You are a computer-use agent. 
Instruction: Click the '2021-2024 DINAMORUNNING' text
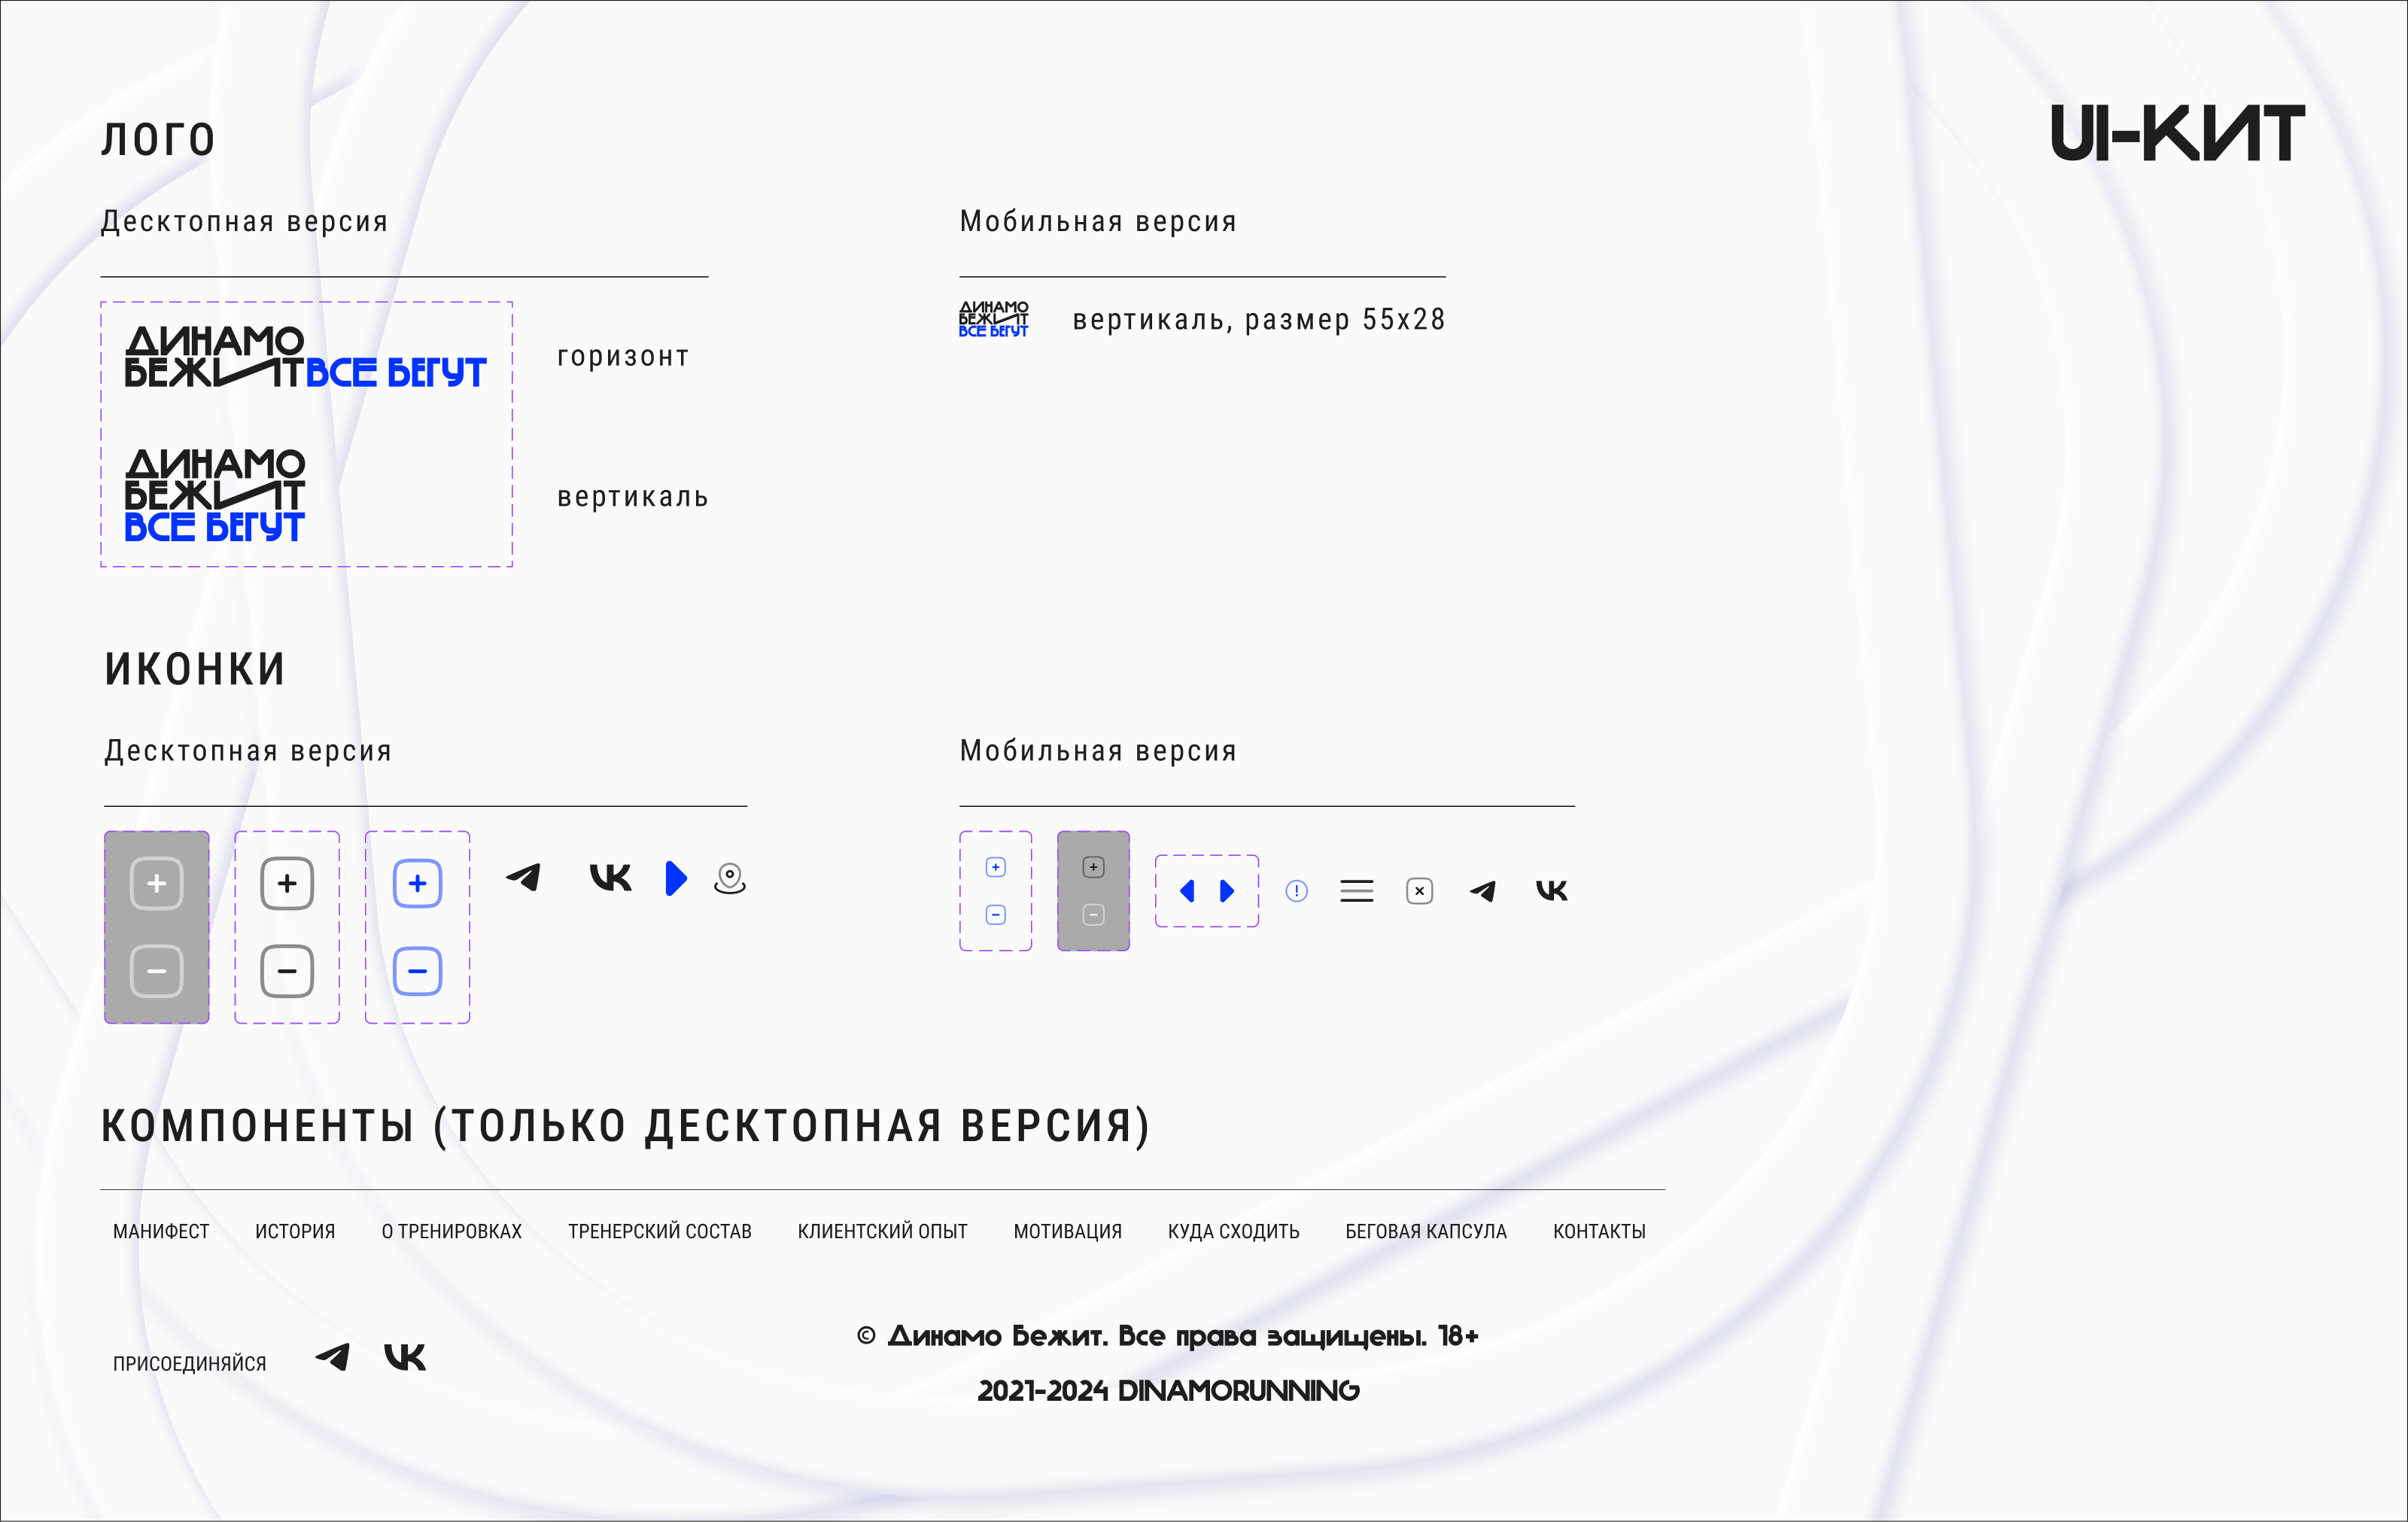coord(1168,1390)
